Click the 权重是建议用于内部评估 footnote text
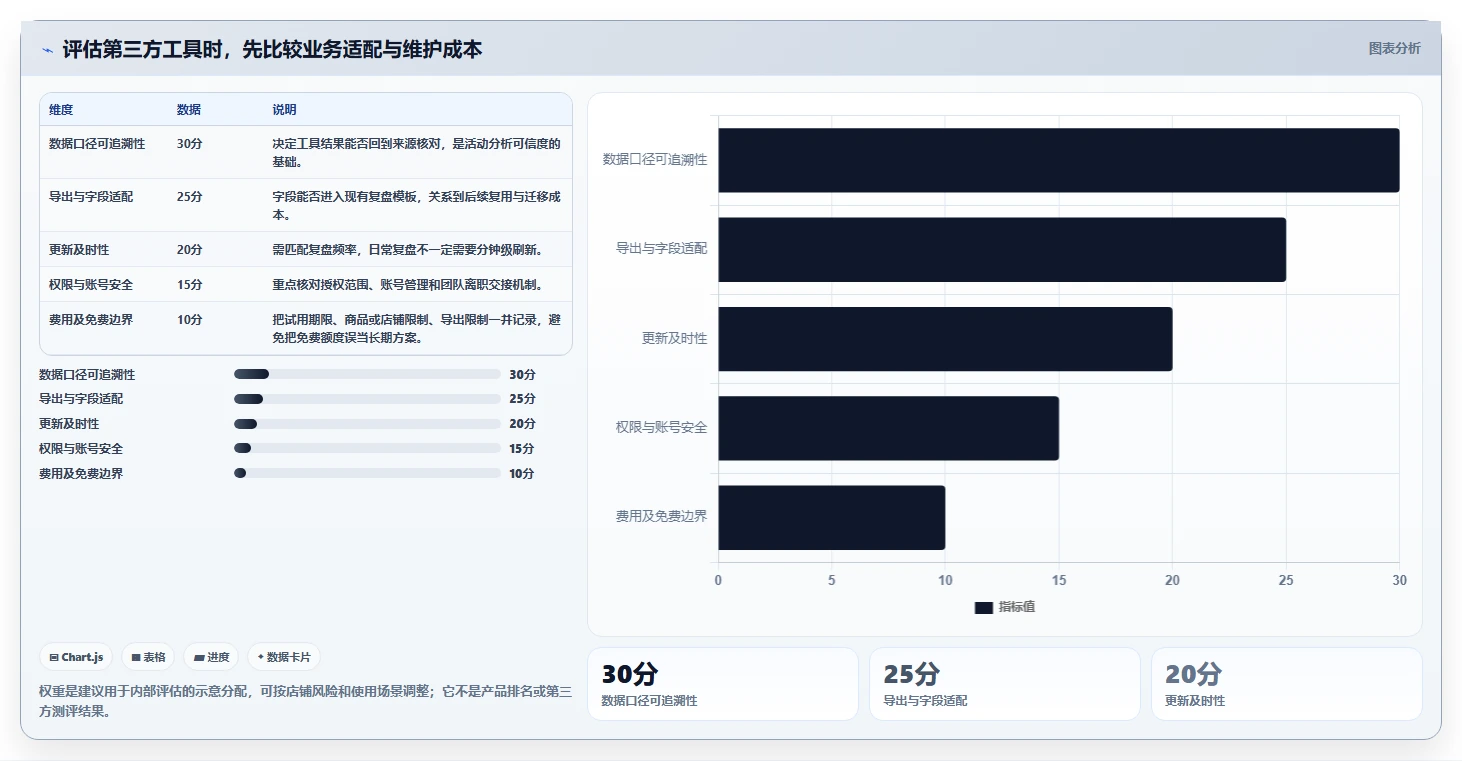The image size is (1462, 761). click(305, 702)
